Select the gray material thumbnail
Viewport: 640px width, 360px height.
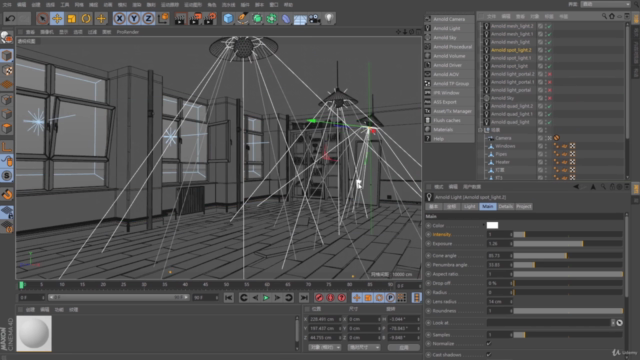tap(34, 333)
